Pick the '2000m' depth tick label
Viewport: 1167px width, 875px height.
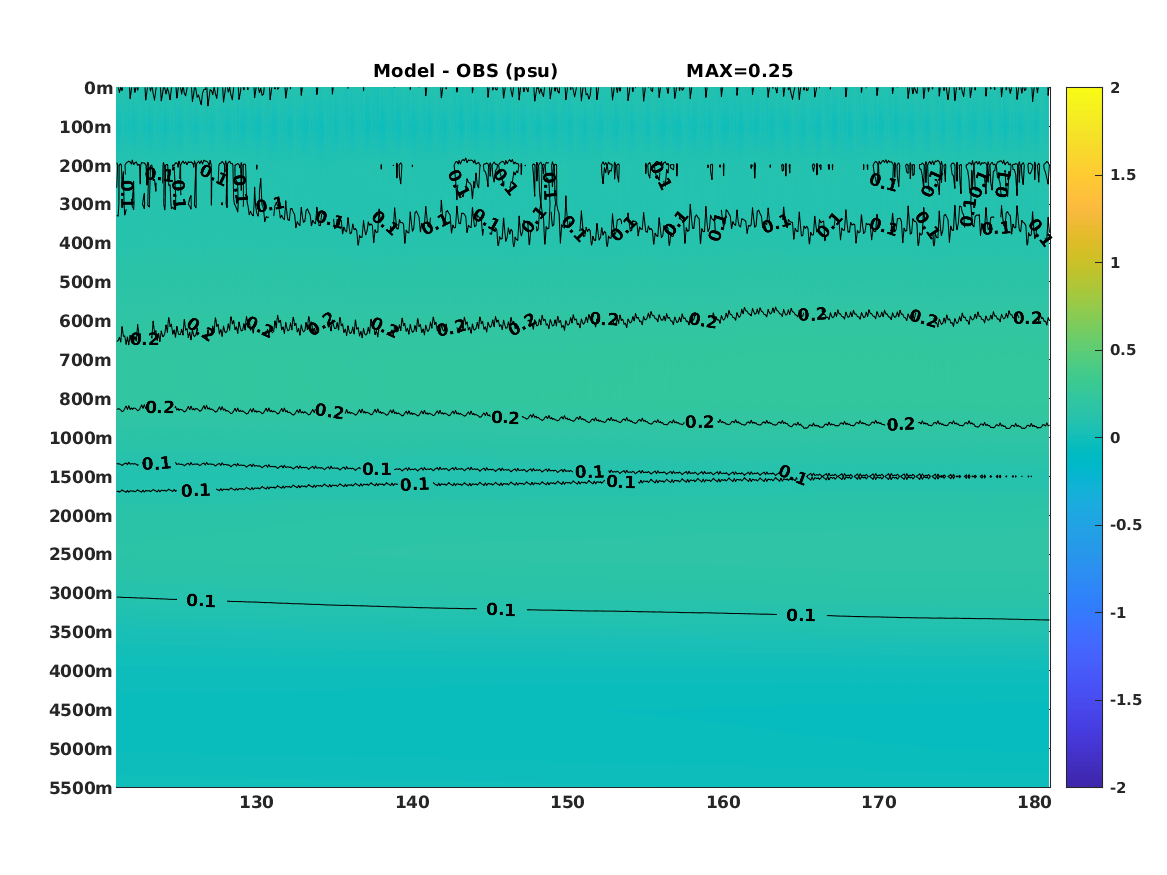tap(81, 516)
